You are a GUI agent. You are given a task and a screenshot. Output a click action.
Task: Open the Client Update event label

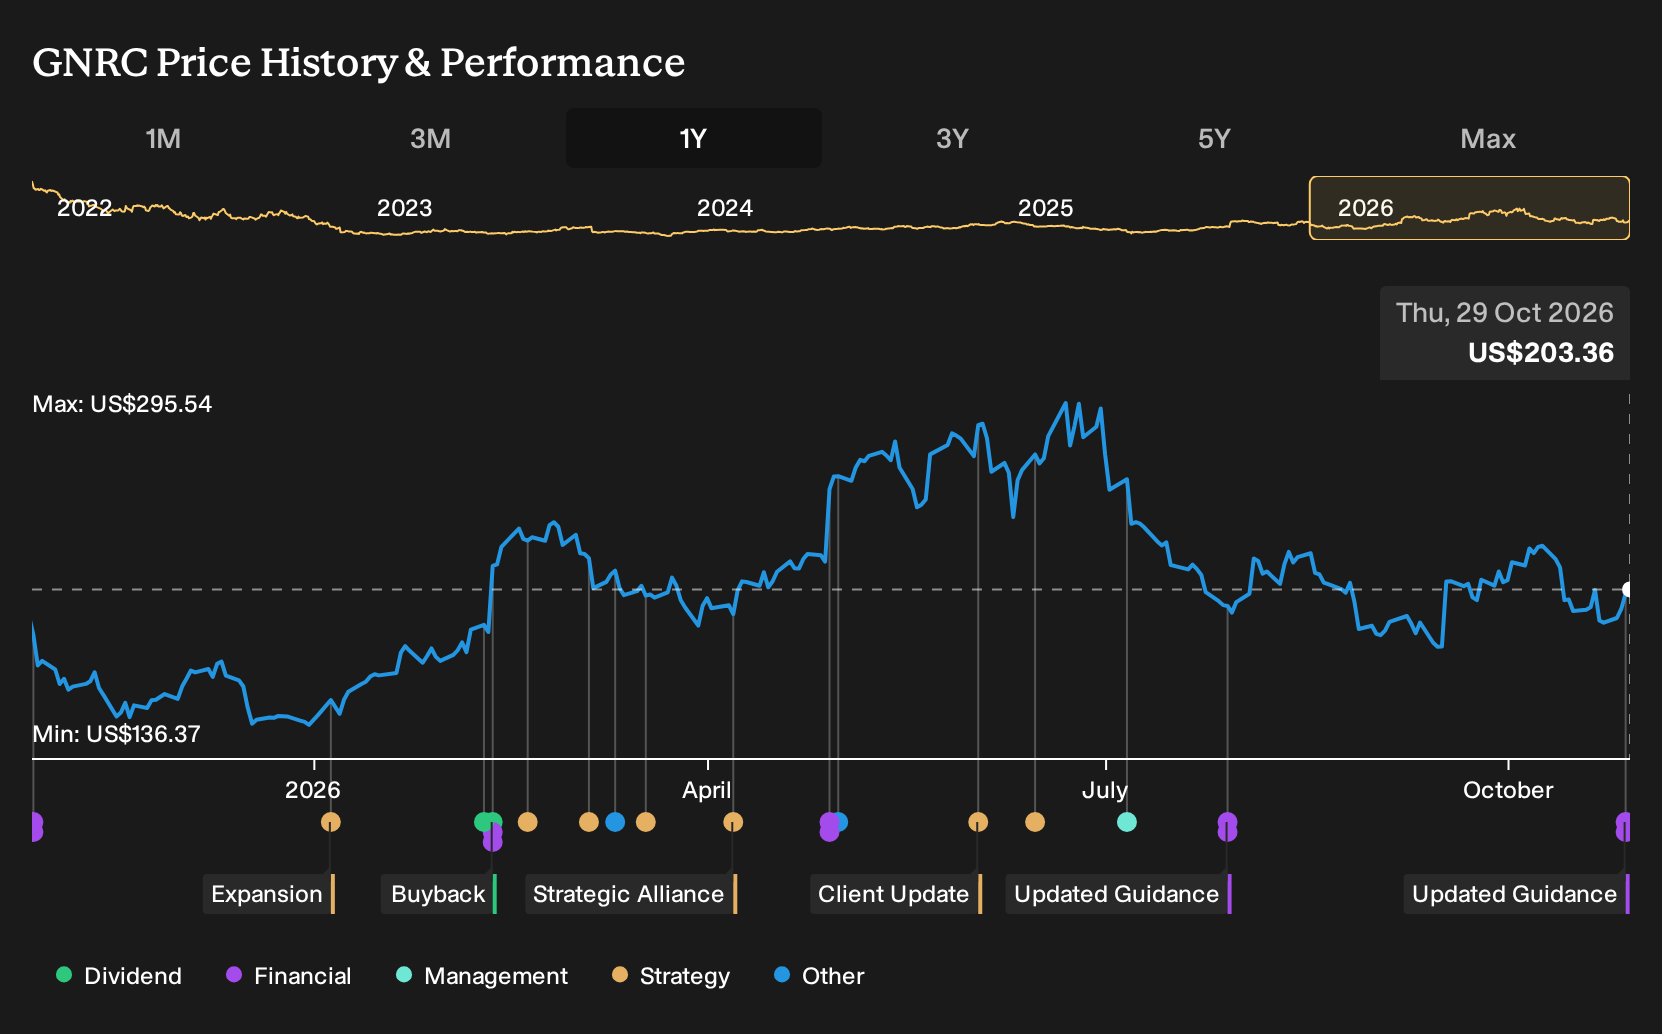895,894
